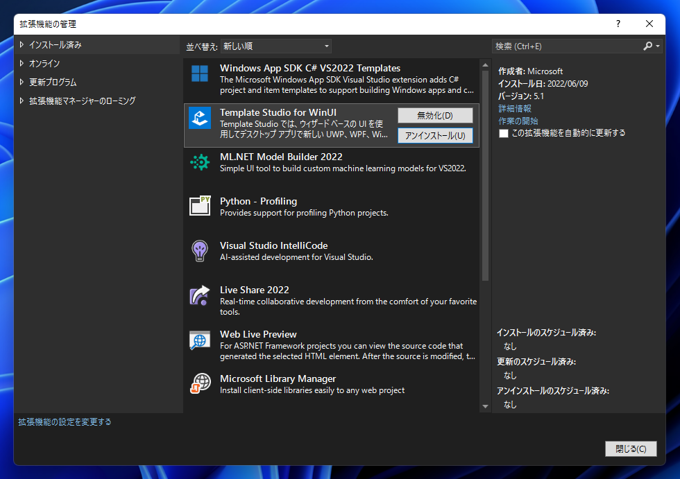Select Windows App SDK C# VS2022 Templates title
The image size is (680, 479).
point(310,68)
